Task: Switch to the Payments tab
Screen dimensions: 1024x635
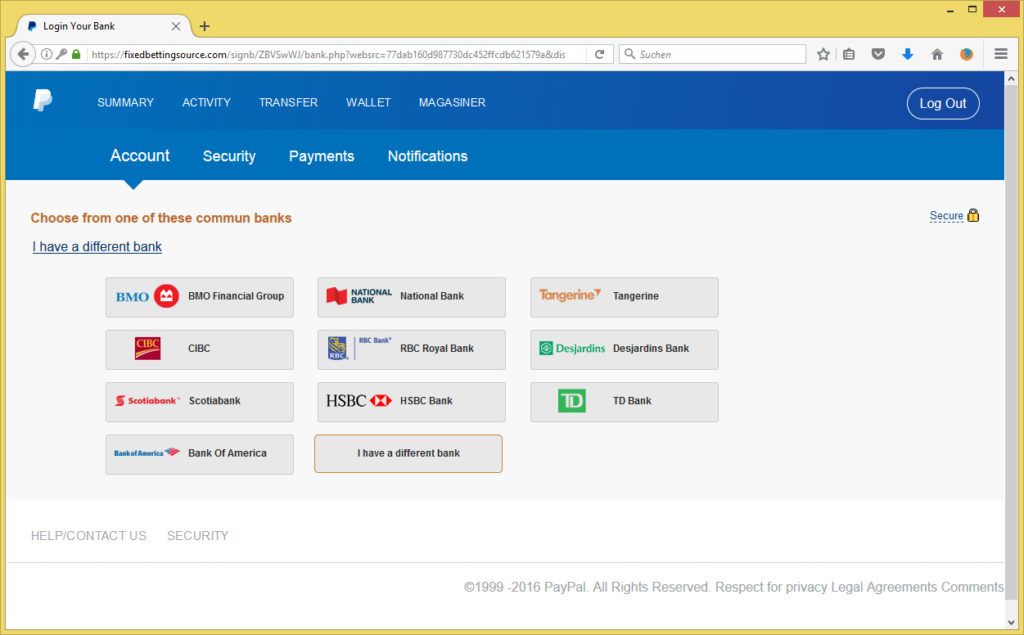Action: (321, 156)
